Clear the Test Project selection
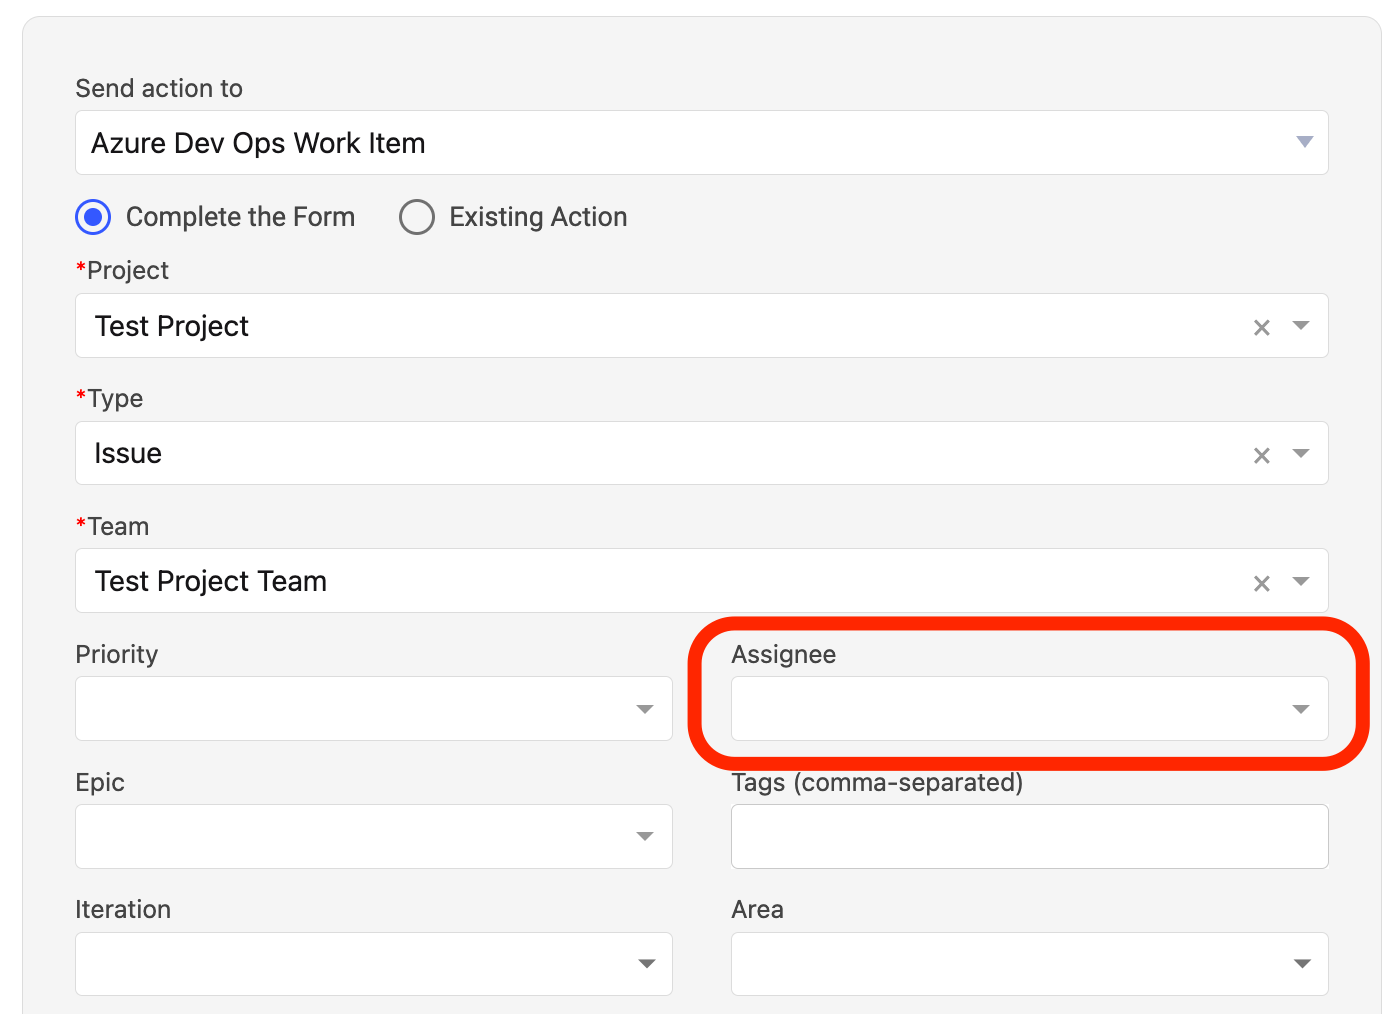The image size is (1400, 1014). click(1262, 327)
